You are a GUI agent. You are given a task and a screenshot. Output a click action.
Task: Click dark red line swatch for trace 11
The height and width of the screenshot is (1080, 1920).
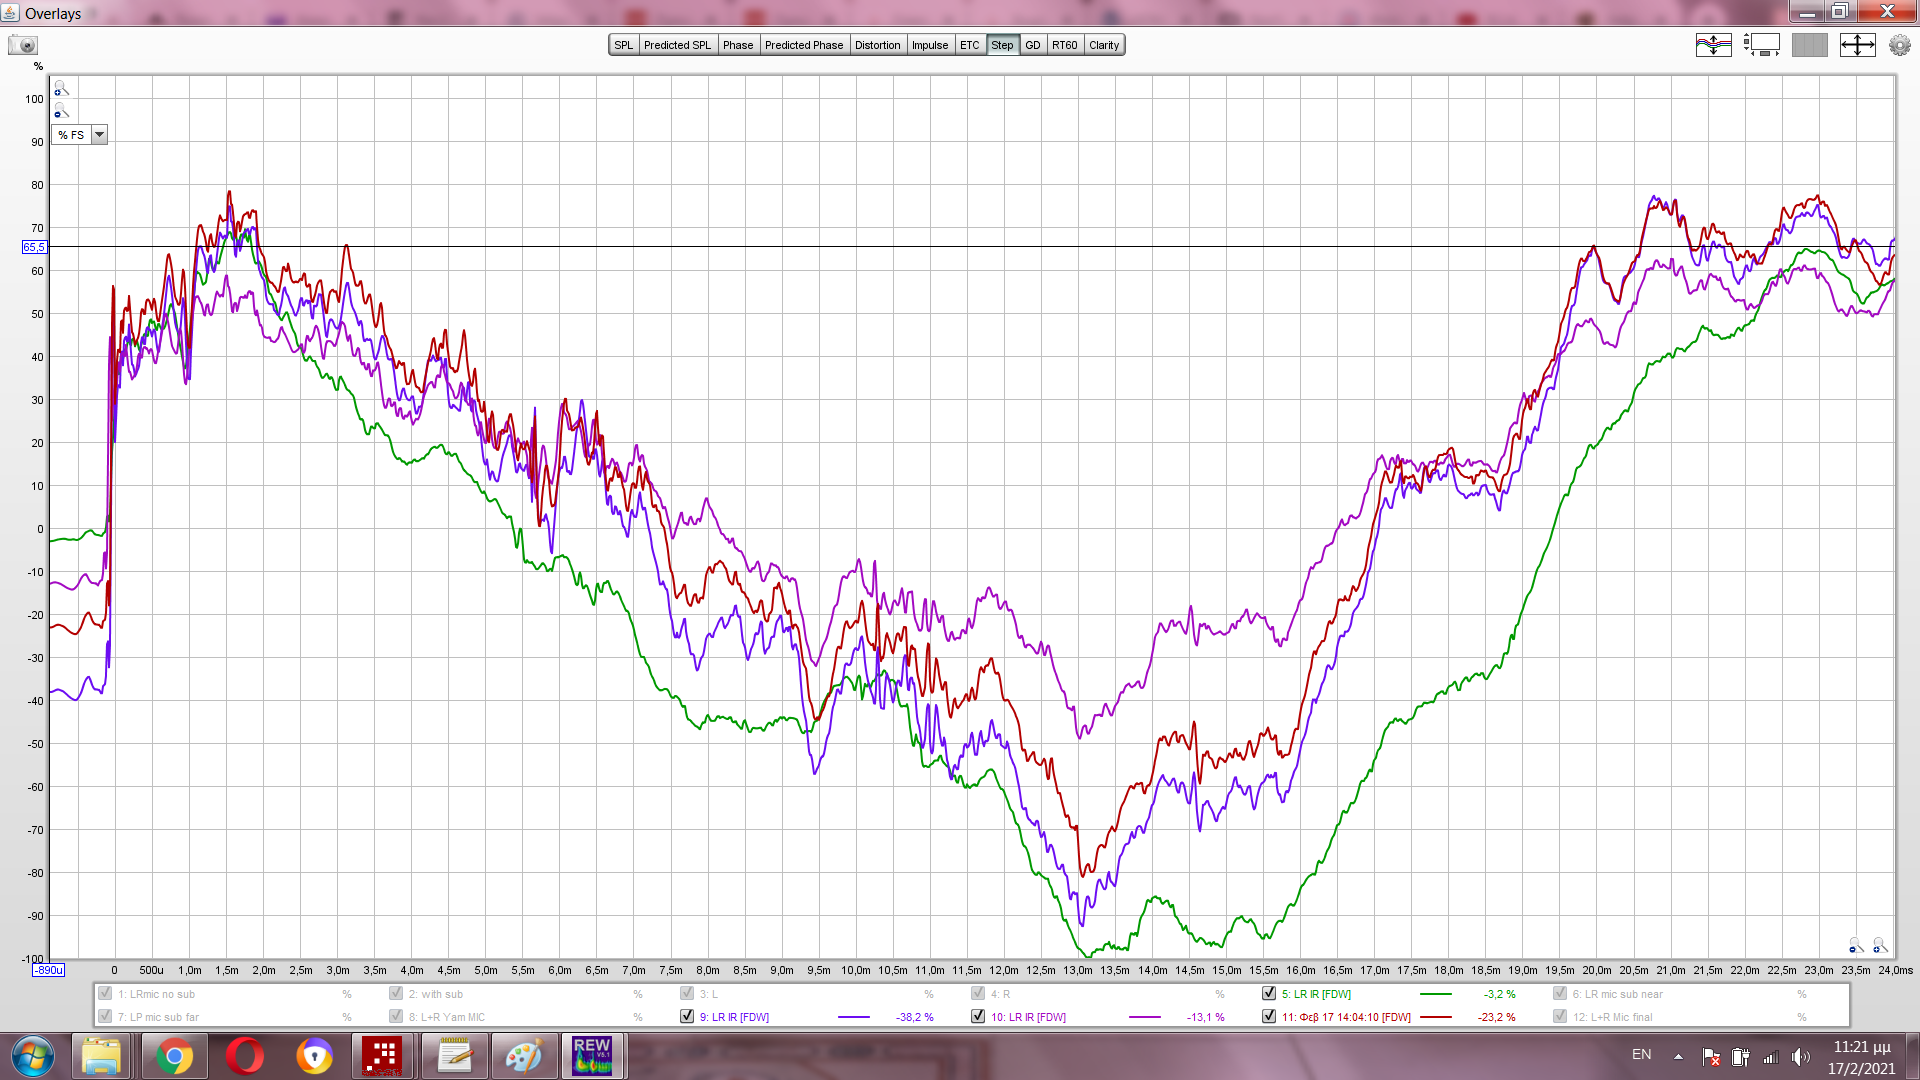[x=1435, y=1017]
